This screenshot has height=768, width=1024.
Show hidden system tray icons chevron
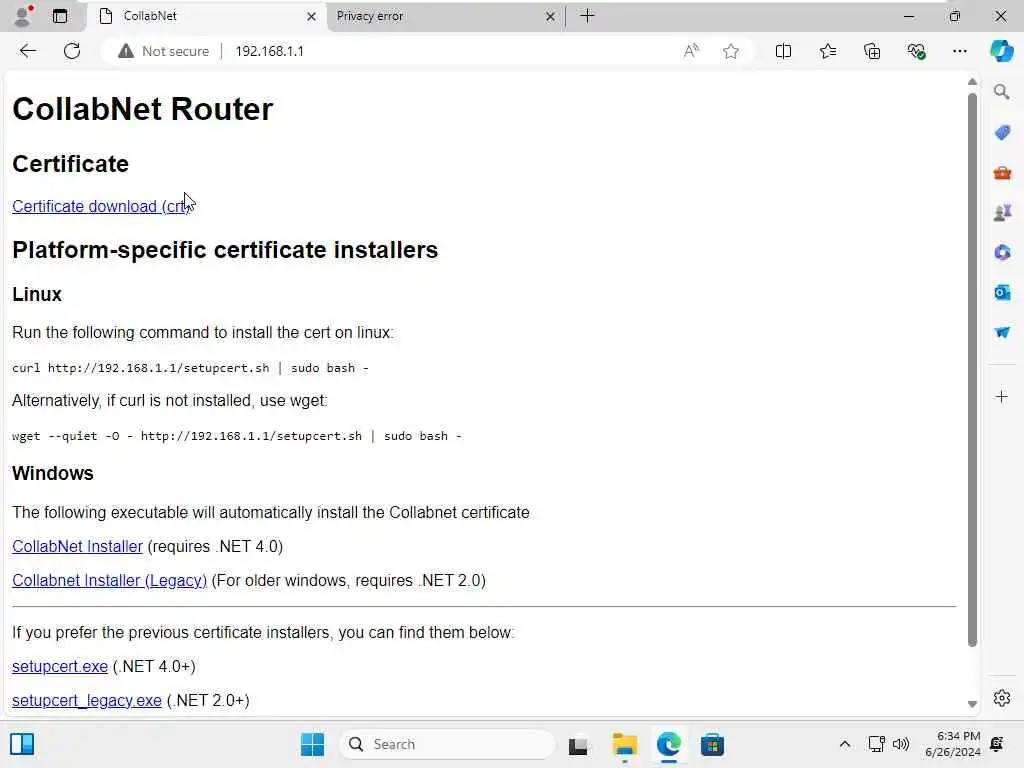pos(844,744)
